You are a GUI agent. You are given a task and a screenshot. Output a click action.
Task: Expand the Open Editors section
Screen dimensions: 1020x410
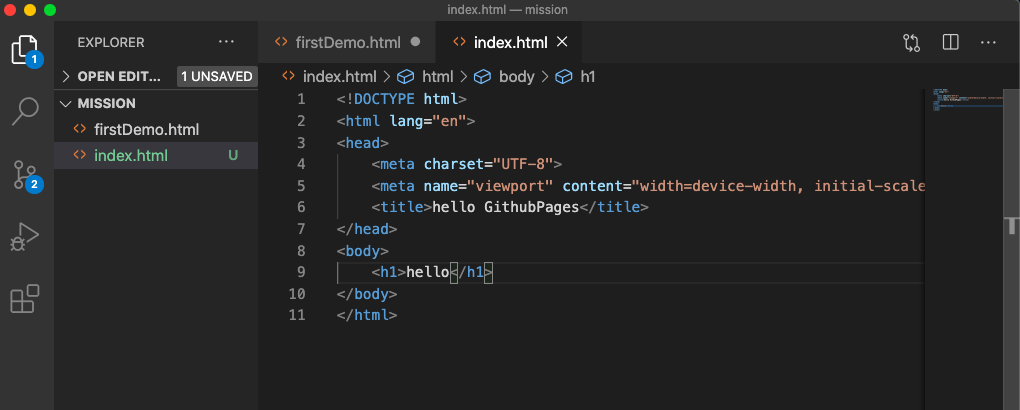pyautogui.click(x=65, y=76)
